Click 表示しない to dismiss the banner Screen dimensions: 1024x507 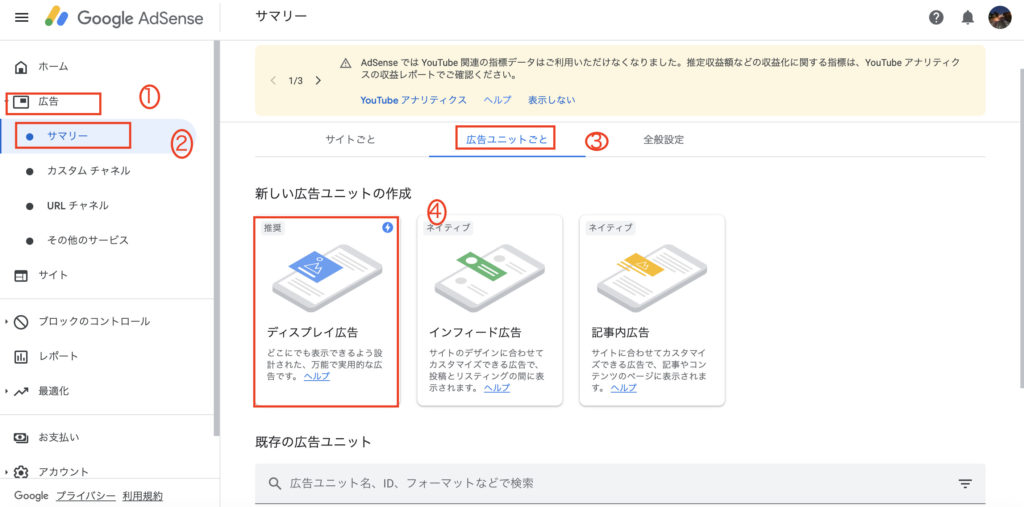[x=552, y=100]
